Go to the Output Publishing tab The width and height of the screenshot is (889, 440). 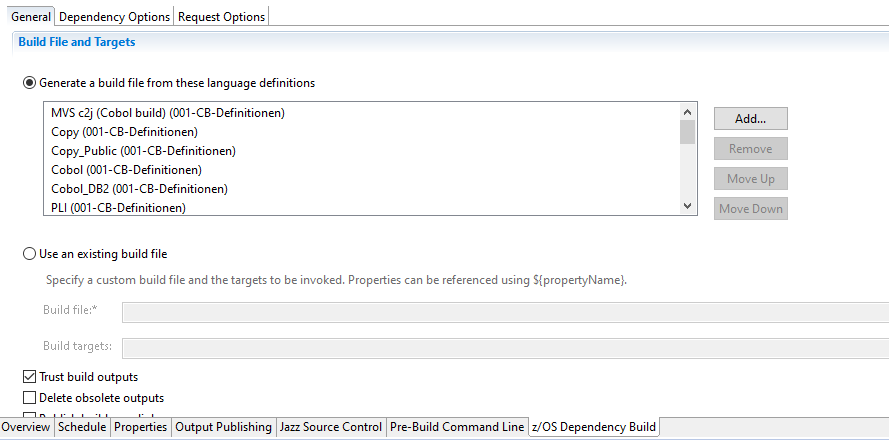[x=223, y=427]
